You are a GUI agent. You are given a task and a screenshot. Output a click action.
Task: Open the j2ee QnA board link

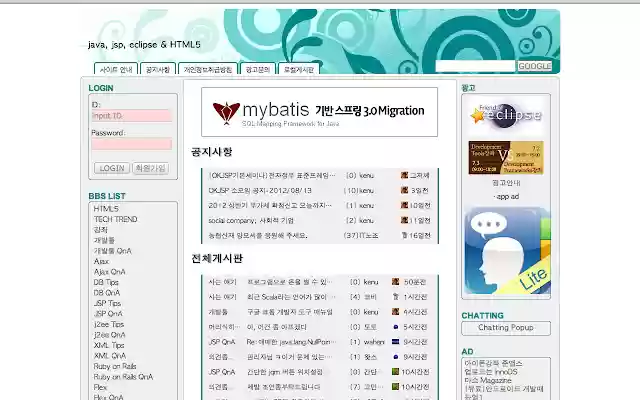(109, 335)
